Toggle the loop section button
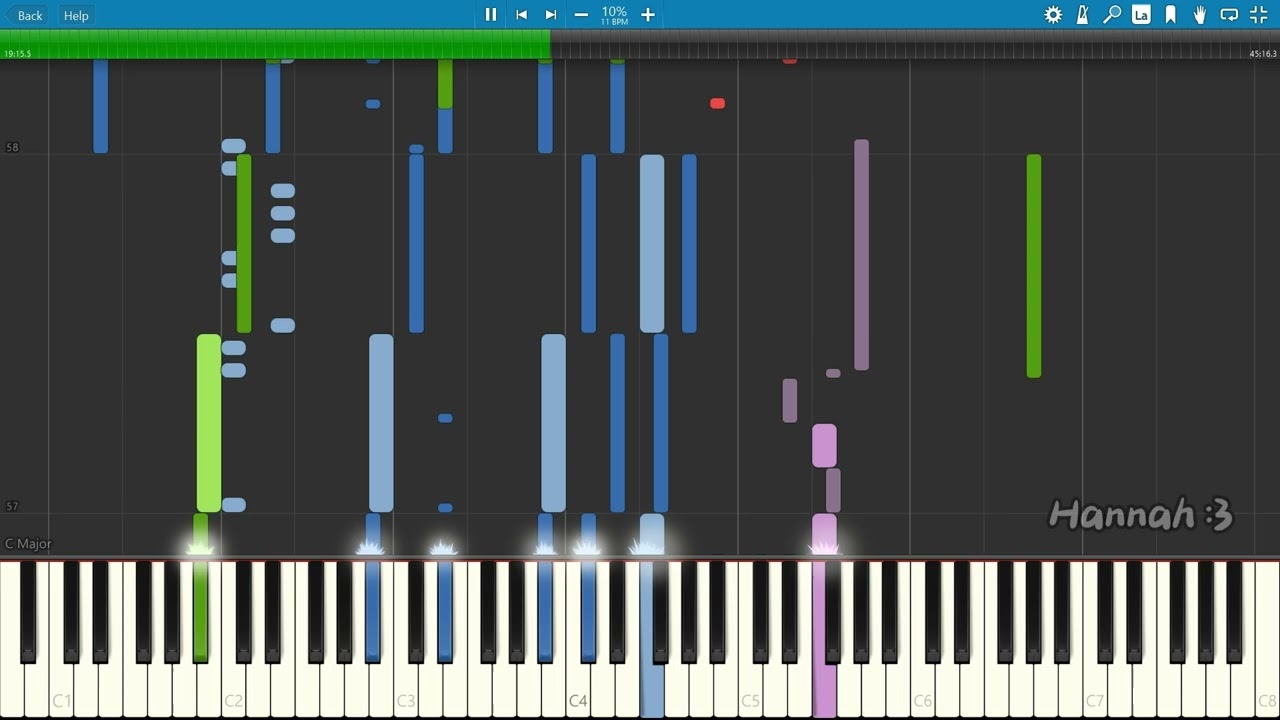Image resolution: width=1280 pixels, height=720 pixels. pyautogui.click(x=1229, y=15)
